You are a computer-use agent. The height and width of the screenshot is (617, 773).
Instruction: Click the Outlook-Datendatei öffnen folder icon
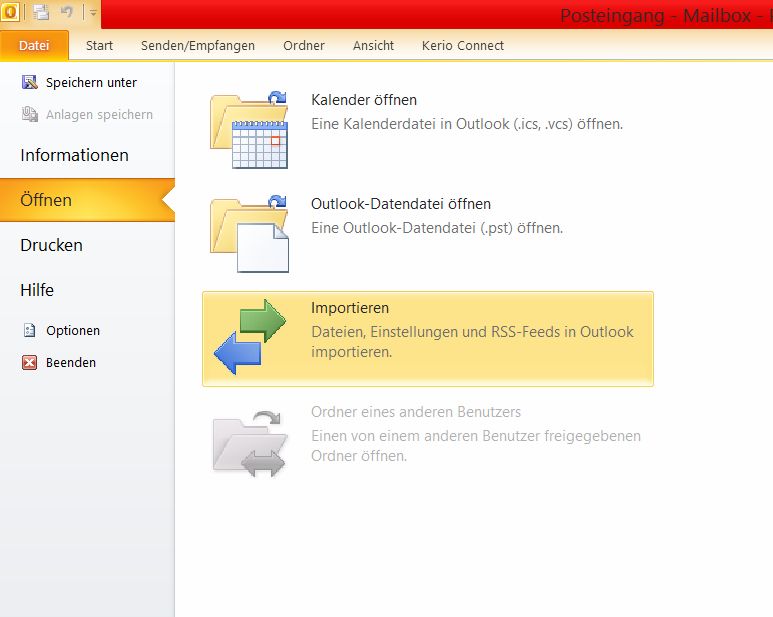tap(249, 234)
